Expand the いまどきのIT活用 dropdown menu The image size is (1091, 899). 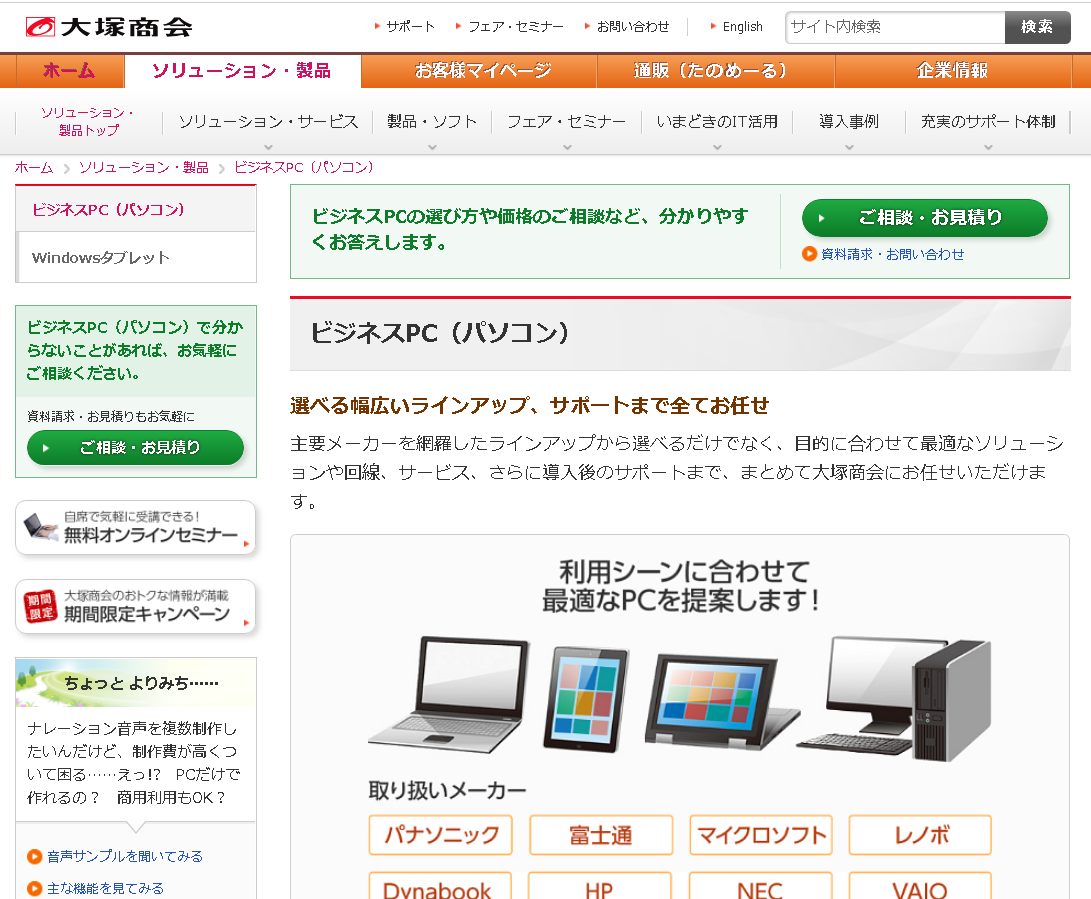(x=717, y=122)
